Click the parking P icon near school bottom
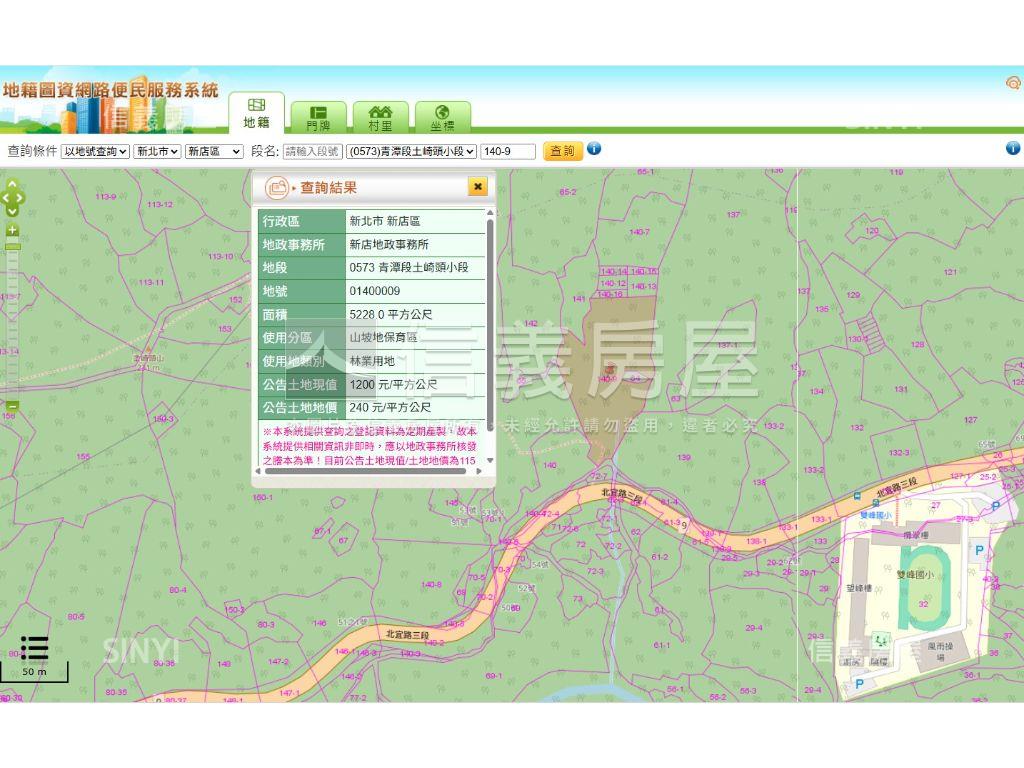 tap(859, 684)
